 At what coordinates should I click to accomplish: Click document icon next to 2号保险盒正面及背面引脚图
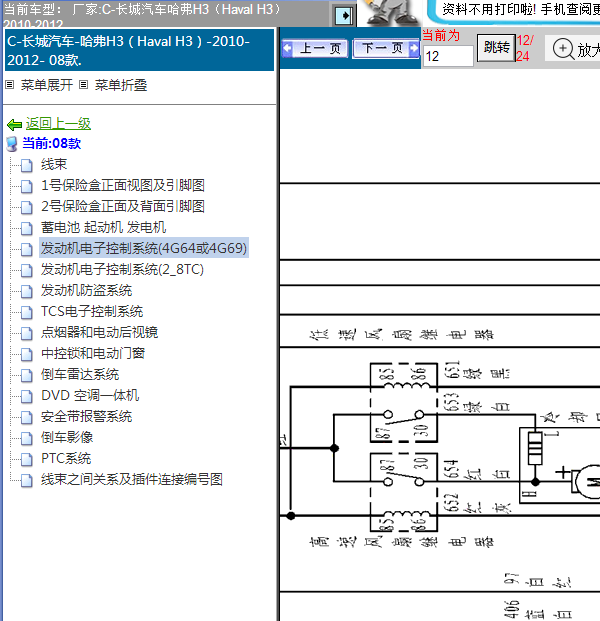click(27, 207)
